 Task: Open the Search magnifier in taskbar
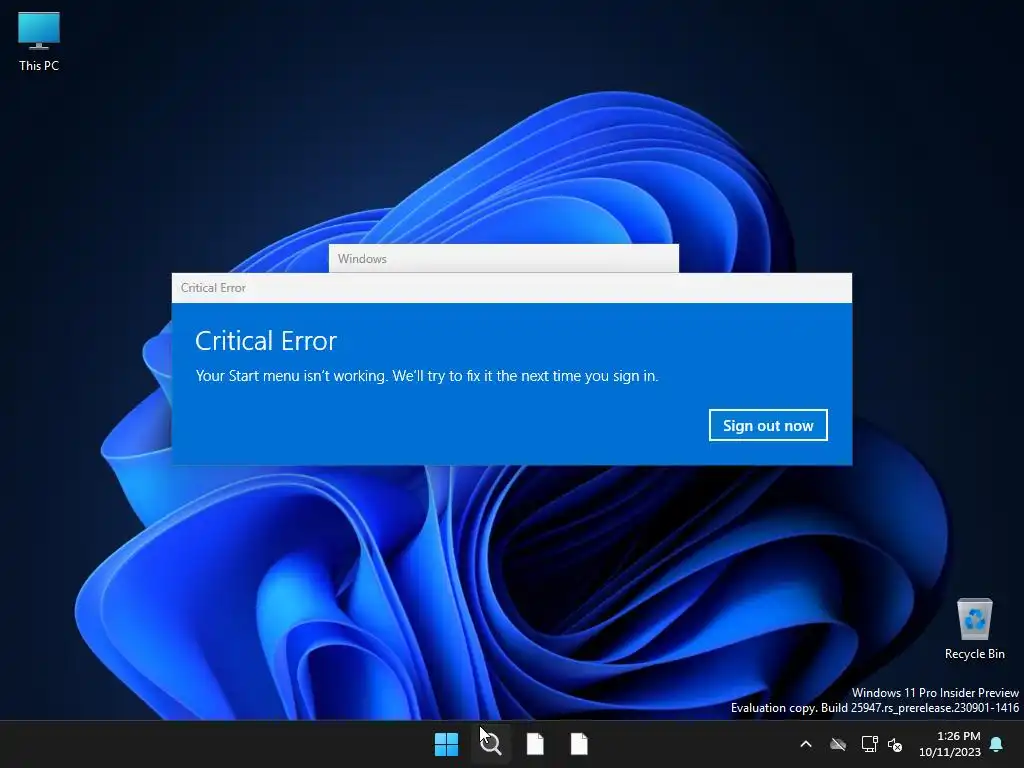tap(490, 744)
